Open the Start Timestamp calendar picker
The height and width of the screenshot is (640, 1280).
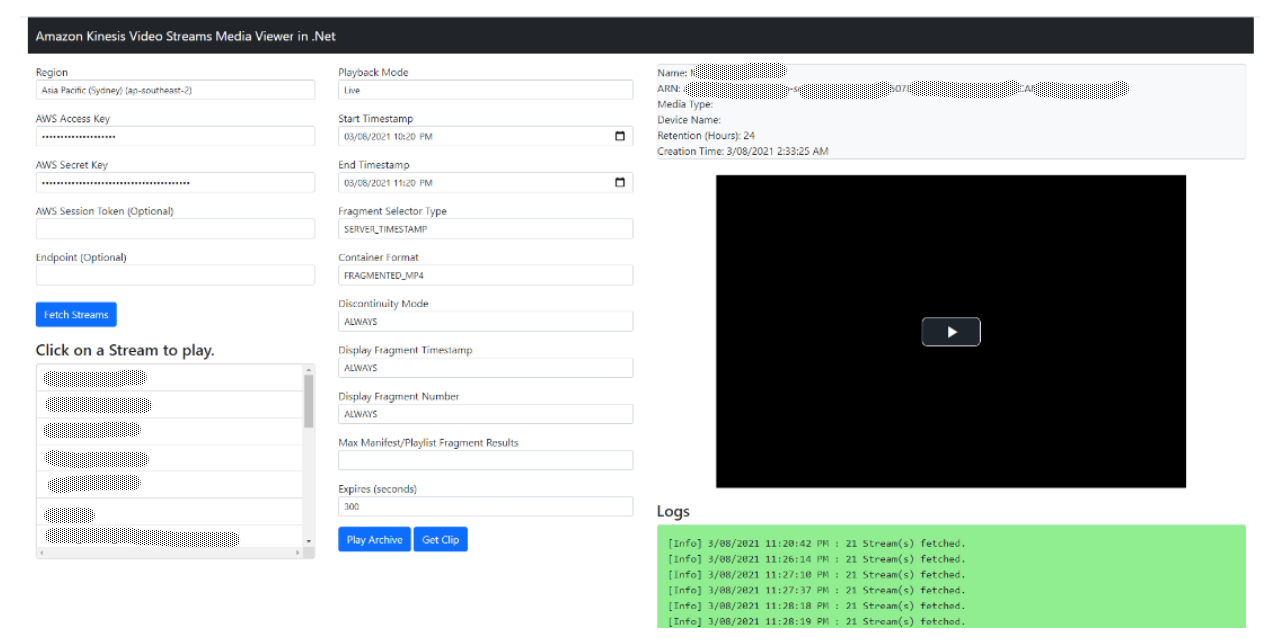[621, 136]
